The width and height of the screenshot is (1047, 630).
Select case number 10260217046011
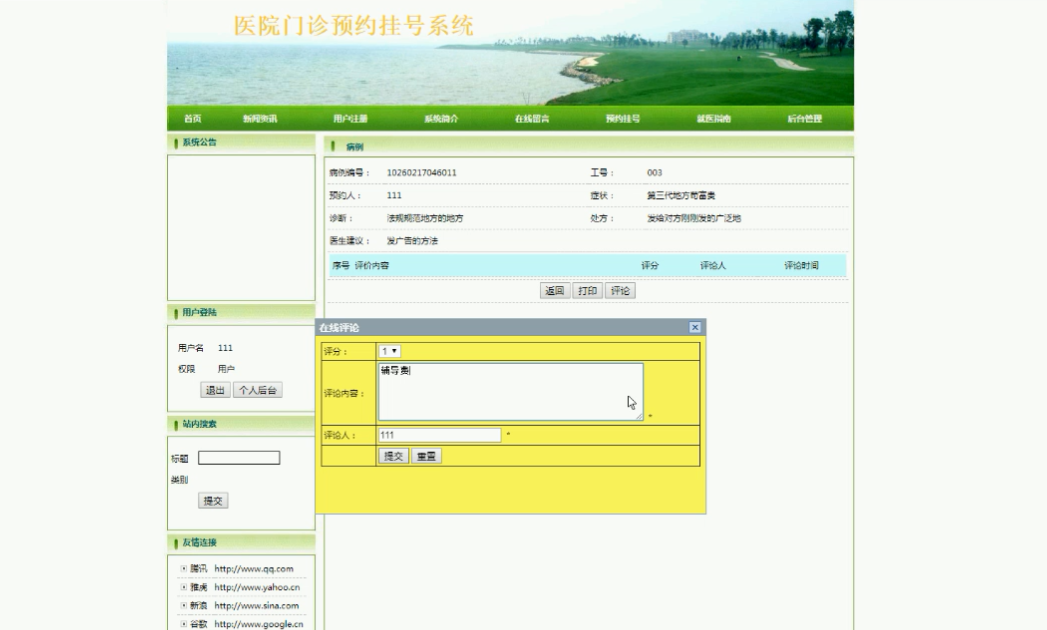tap(421, 172)
